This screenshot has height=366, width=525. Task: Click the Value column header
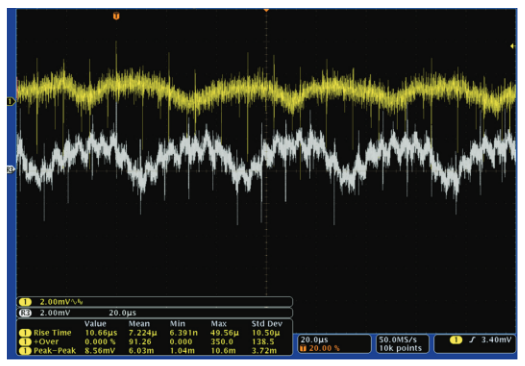[95, 323]
